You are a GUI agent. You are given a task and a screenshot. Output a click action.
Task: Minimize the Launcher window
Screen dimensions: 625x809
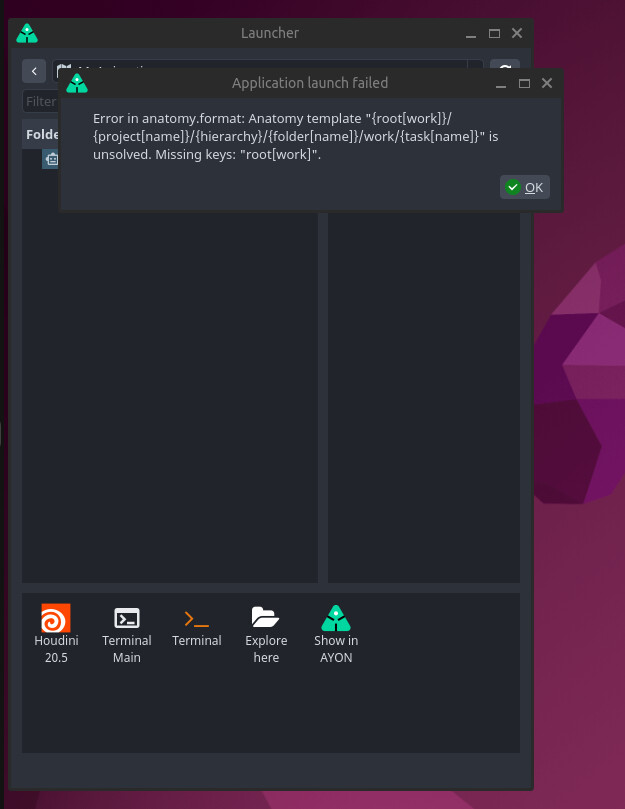471,33
